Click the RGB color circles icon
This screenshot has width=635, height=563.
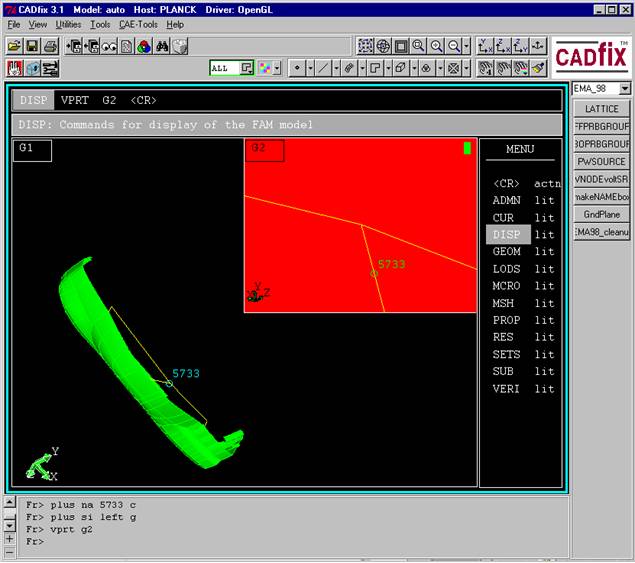[x=143, y=46]
